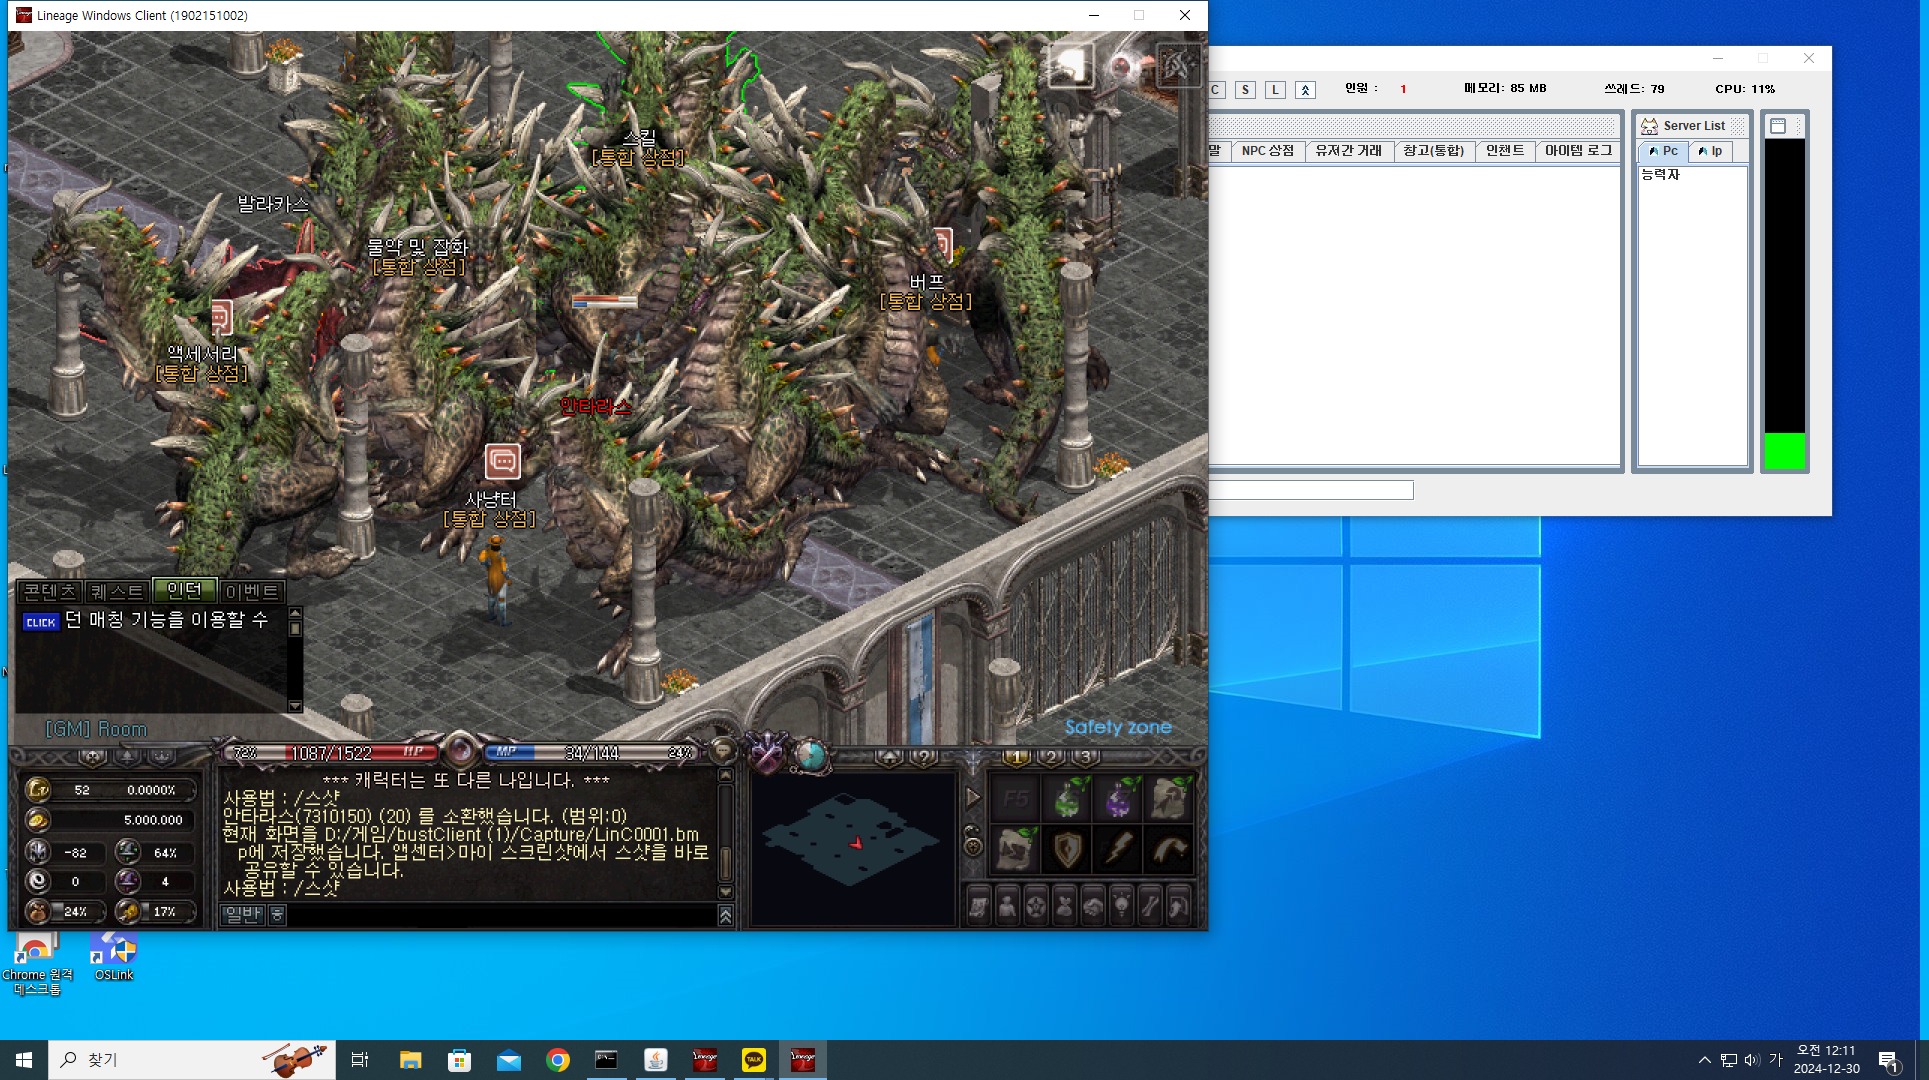The image size is (1929, 1080).
Task: Open KakaoTalk from the taskbar
Action: point(753,1060)
